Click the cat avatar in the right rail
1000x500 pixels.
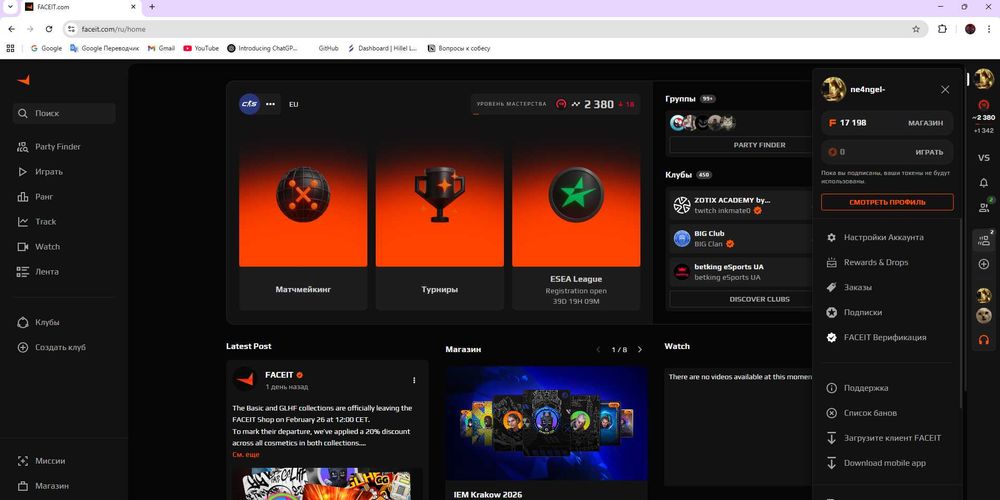click(983, 316)
